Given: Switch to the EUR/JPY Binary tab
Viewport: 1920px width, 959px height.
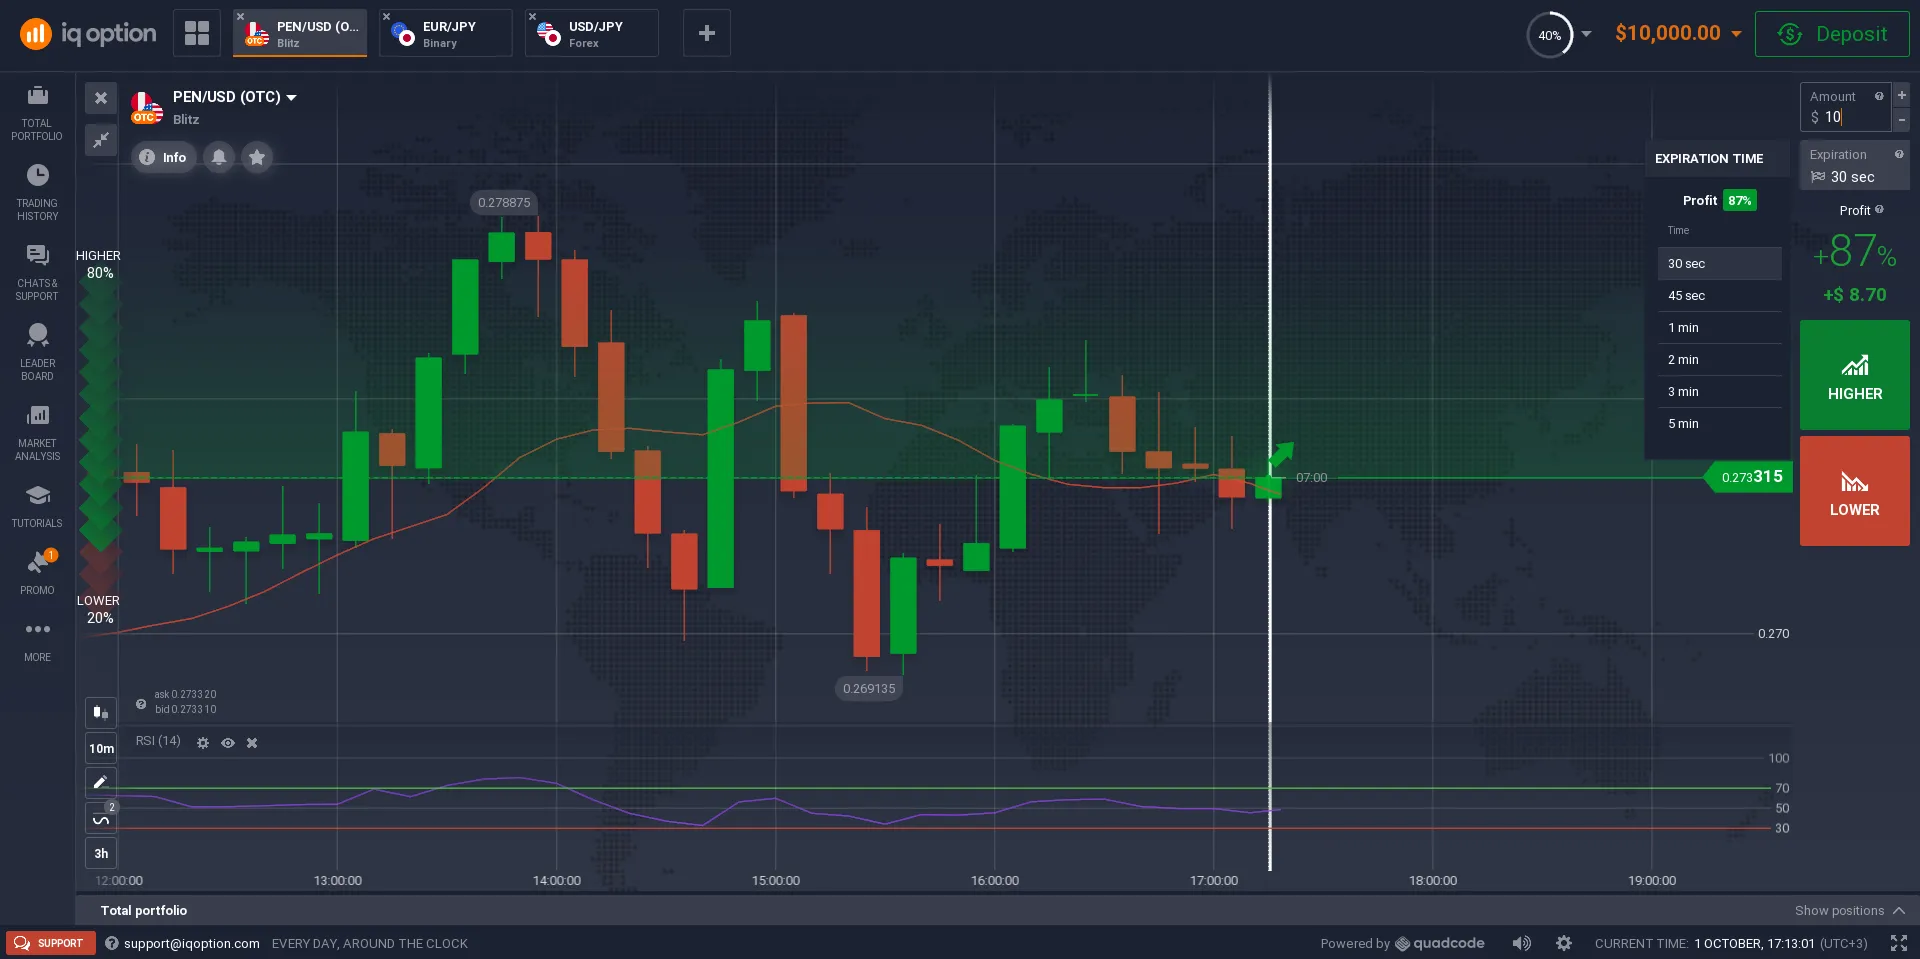Looking at the screenshot, I should (x=446, y=34).
